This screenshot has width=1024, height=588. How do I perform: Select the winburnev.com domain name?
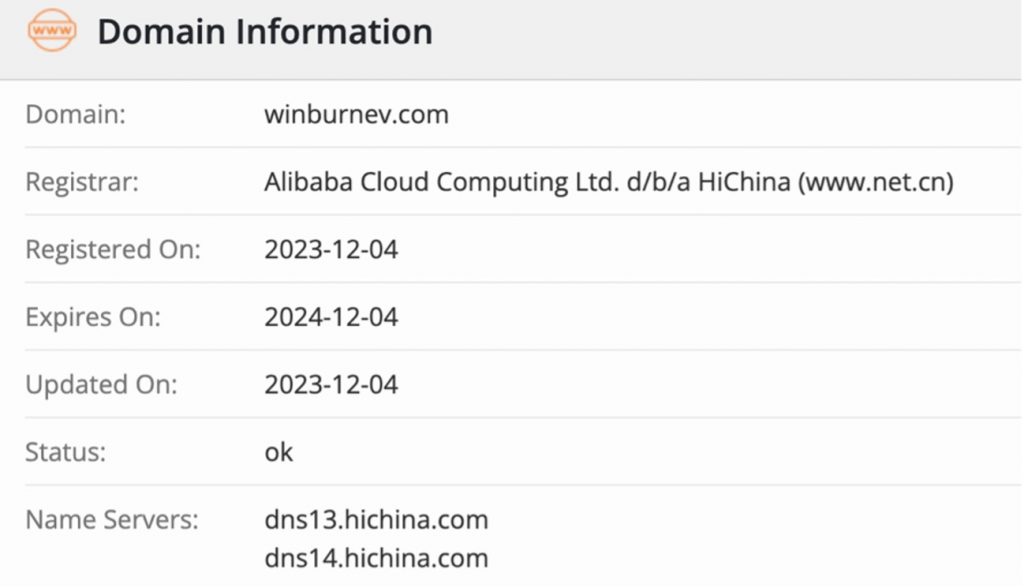coord(356,115)
